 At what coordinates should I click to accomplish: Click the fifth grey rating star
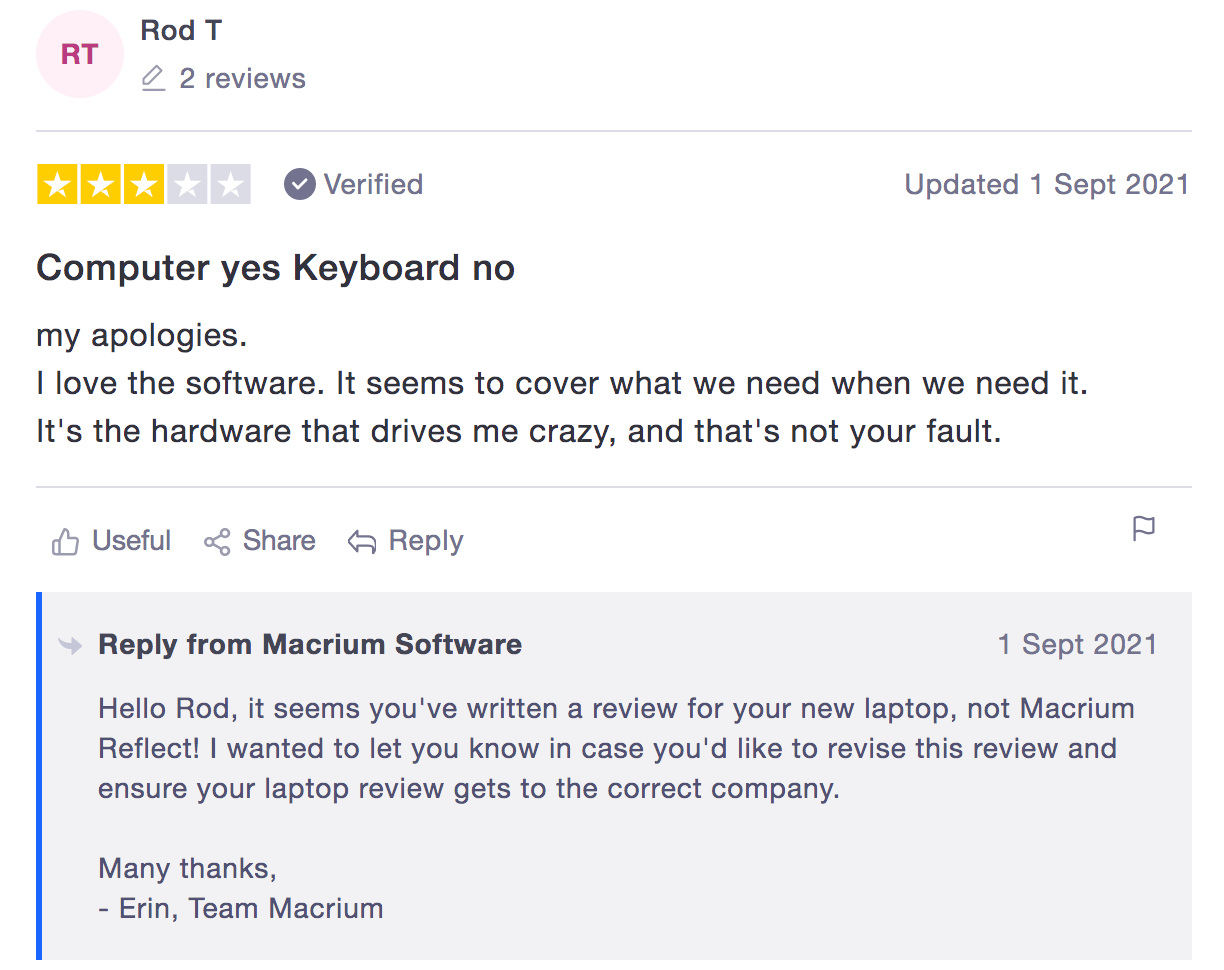point(231,185)
